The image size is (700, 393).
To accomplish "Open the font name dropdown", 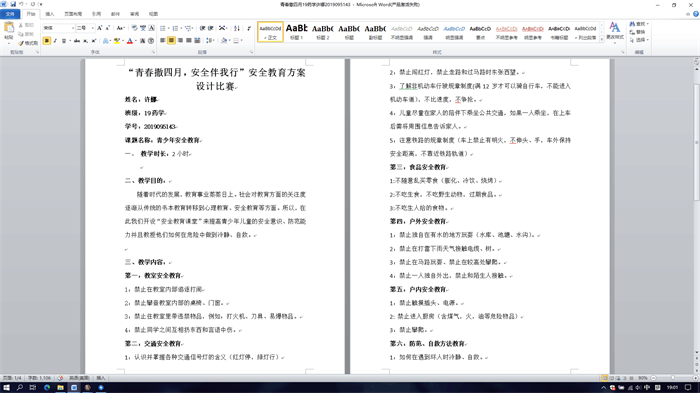I will click(73, 28).
